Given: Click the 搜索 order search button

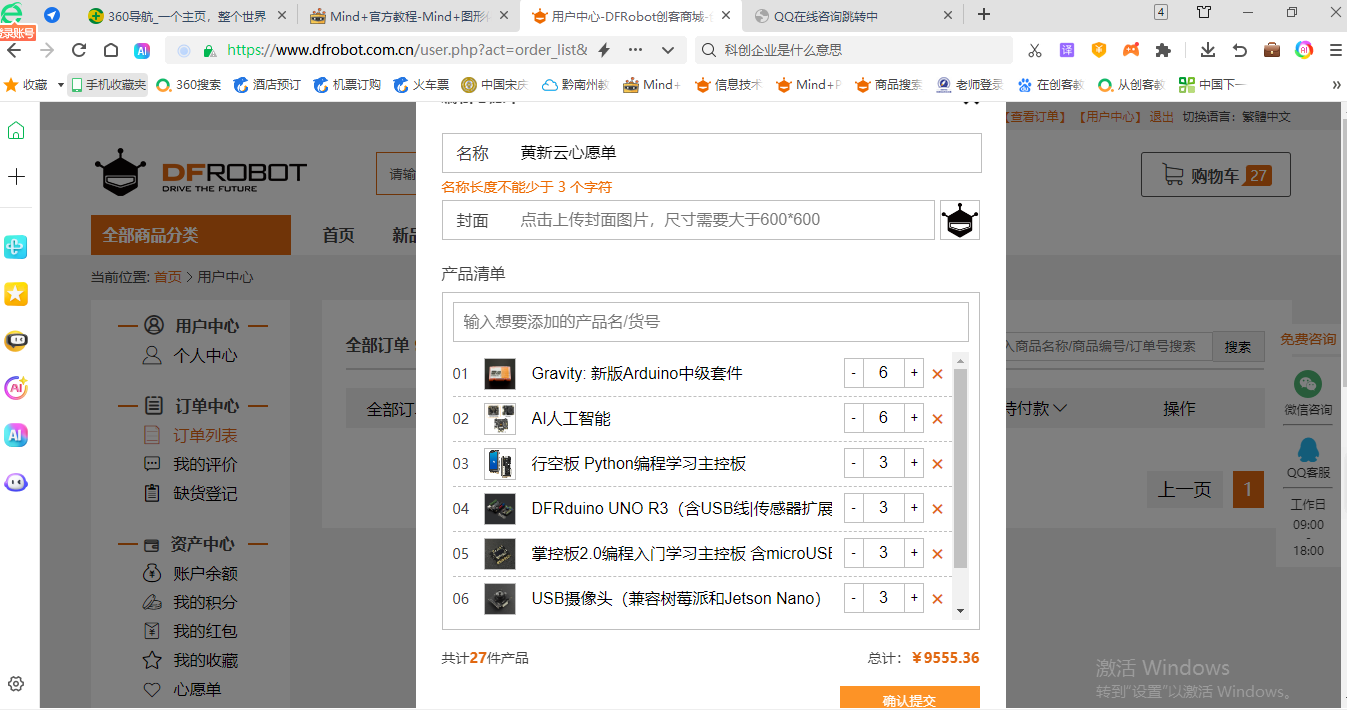Looking at the screenshot, I should point(1238,347).
